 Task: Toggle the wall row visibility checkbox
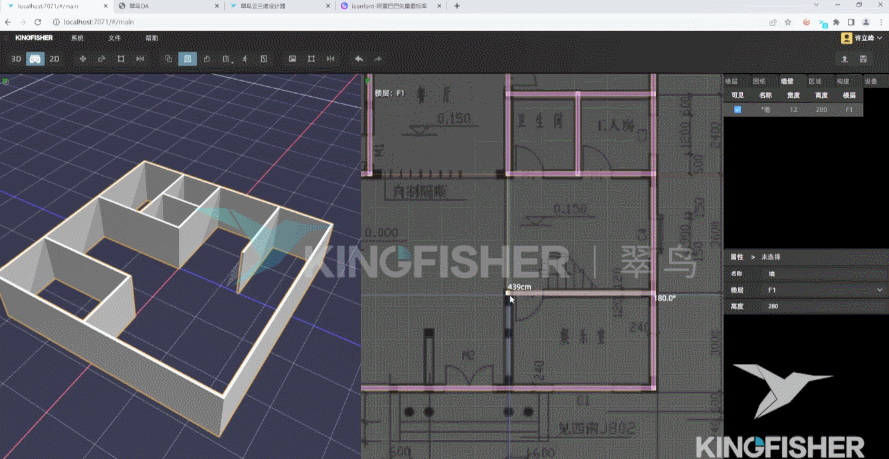[738, 109]
